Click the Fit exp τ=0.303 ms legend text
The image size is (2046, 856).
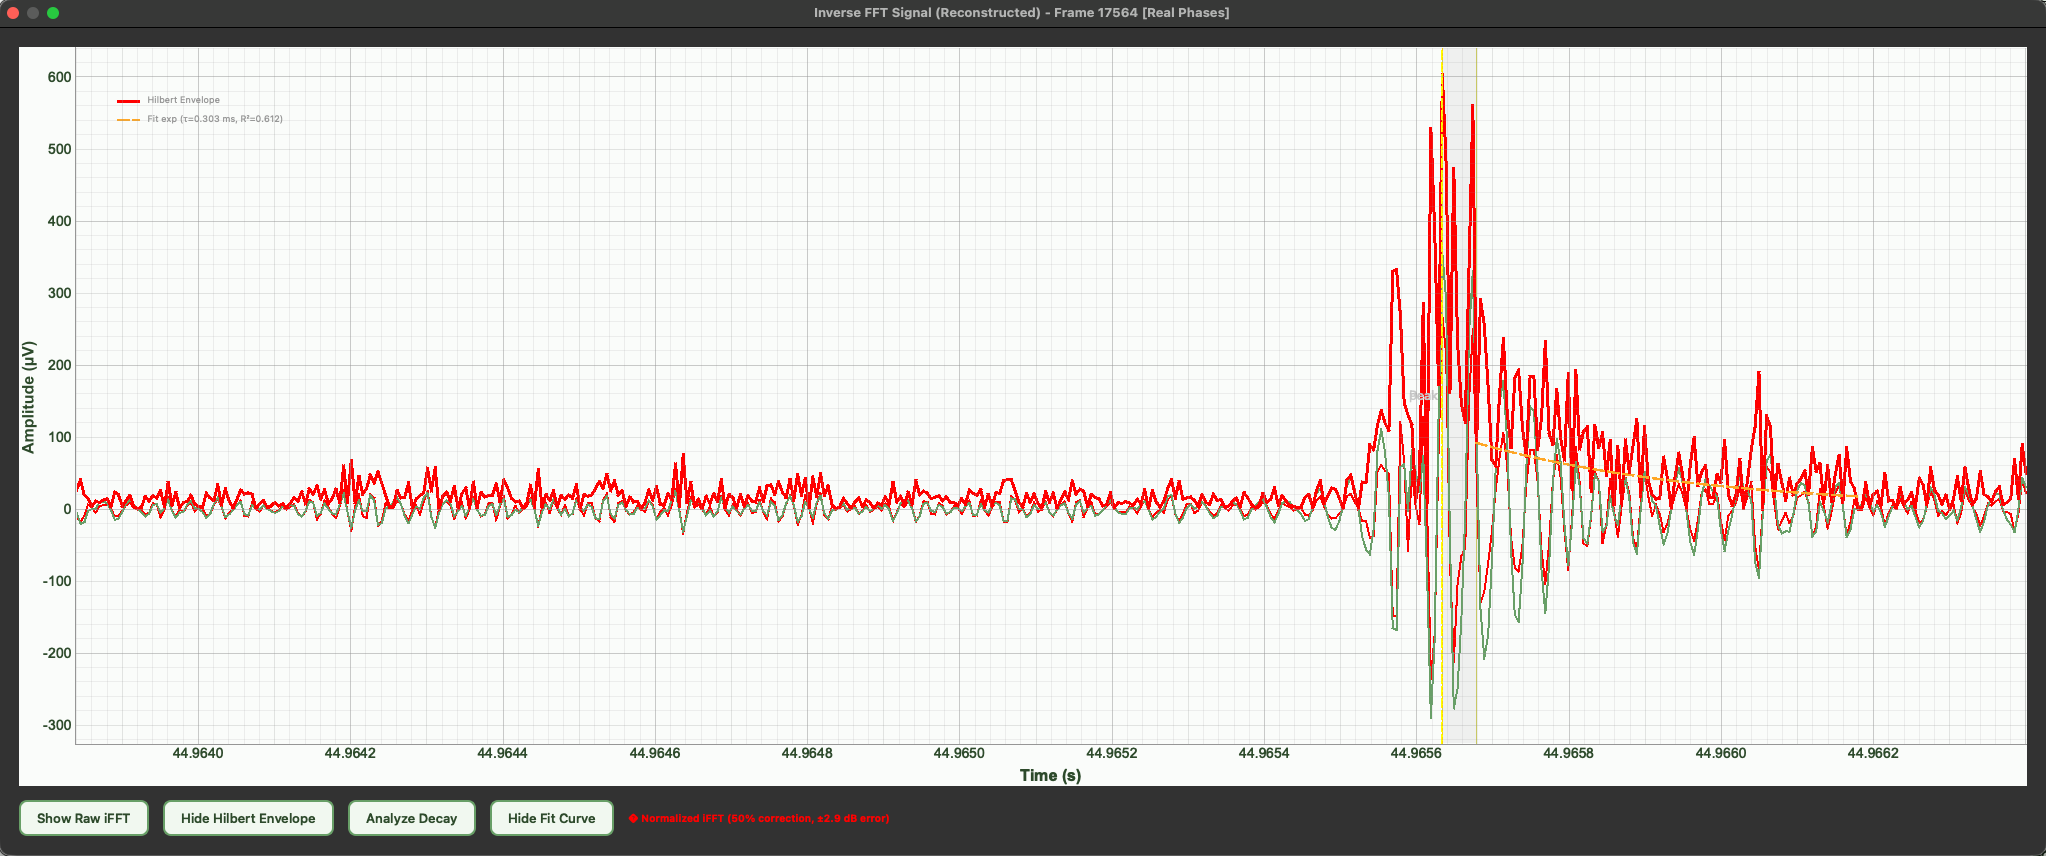215,119
